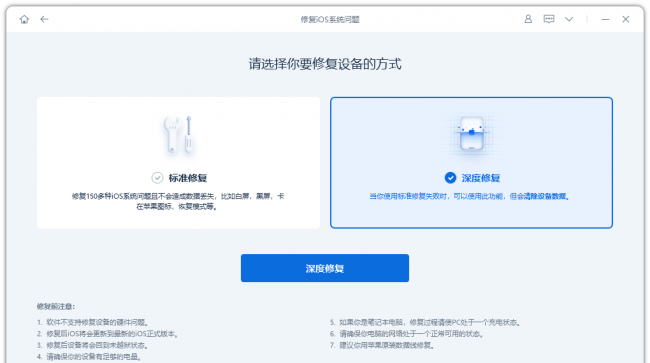Expand the title bar chevron menu
650x363 pixels.
click(569, 19)
